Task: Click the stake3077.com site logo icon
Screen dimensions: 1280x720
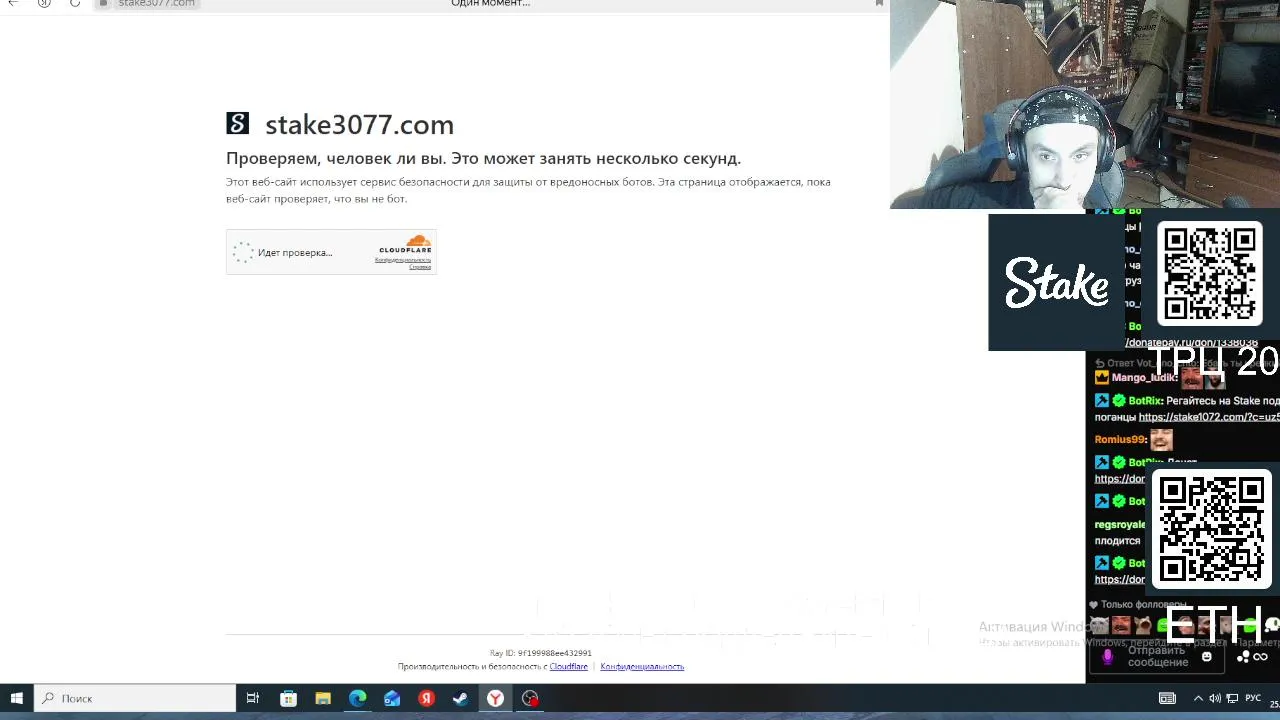Action: (237, 123)
